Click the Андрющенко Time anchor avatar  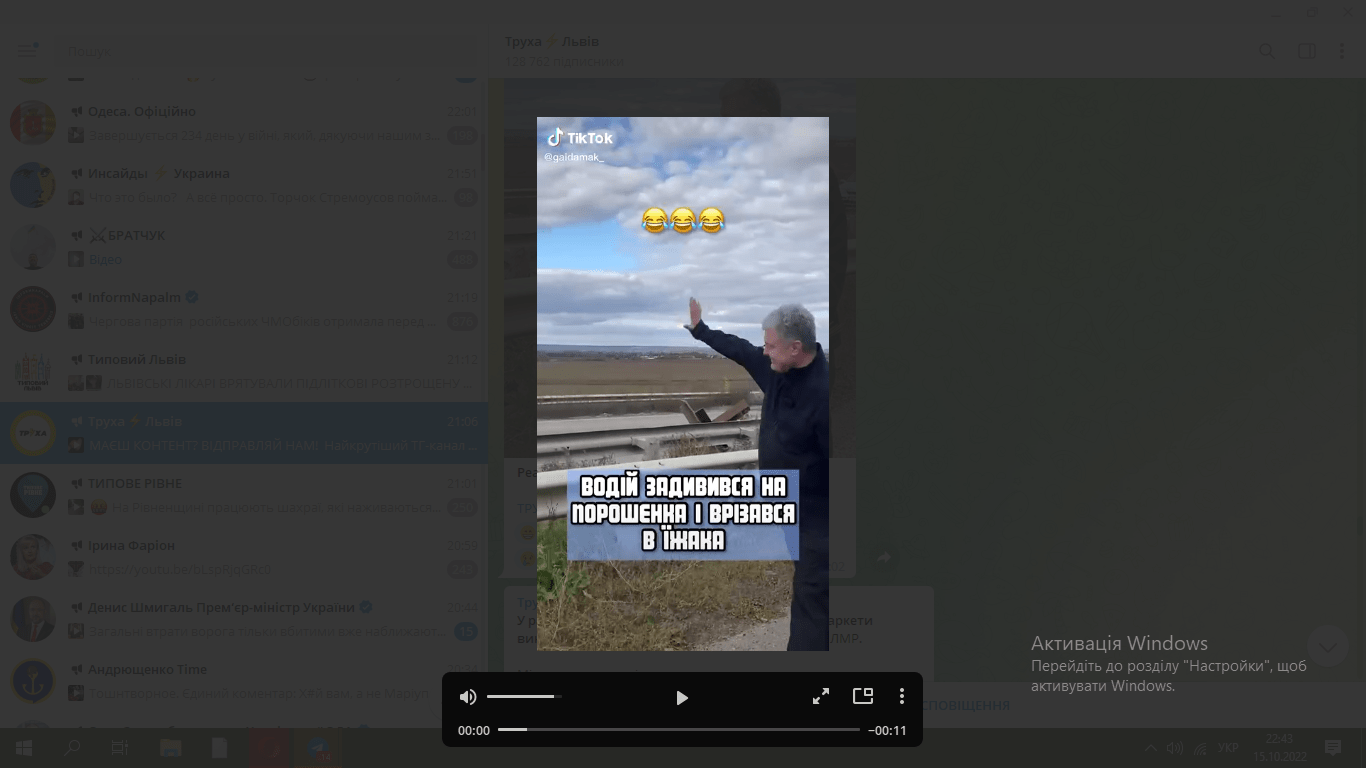(x=33, y=681)
